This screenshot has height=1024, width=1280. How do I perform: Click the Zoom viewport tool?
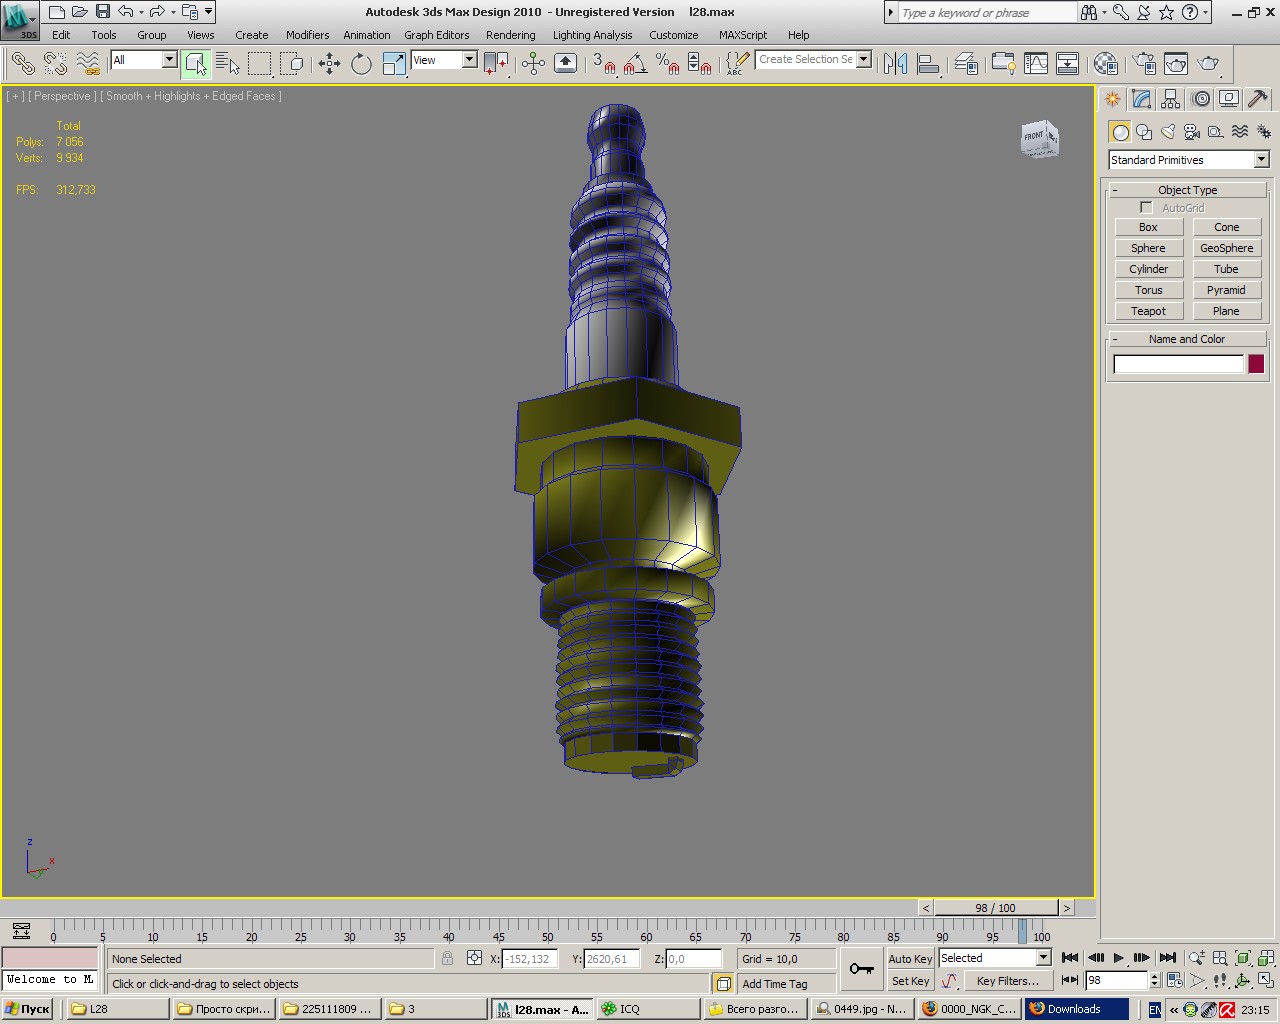click(1196, 958)
